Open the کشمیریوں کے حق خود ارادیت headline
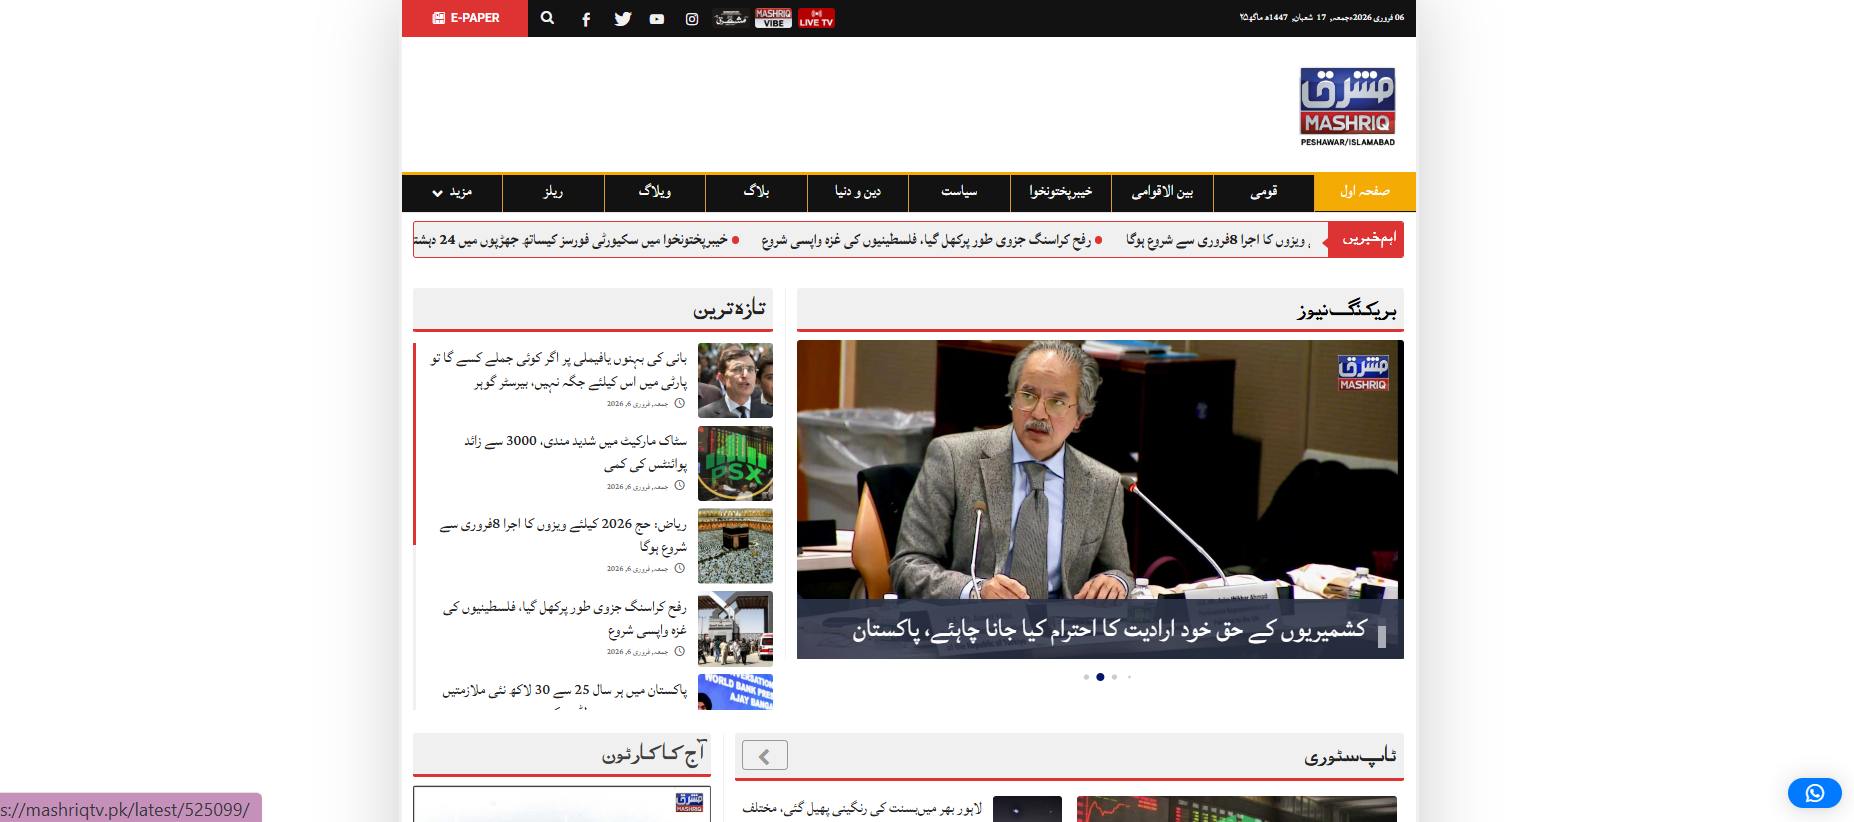 pos(1109,630)
